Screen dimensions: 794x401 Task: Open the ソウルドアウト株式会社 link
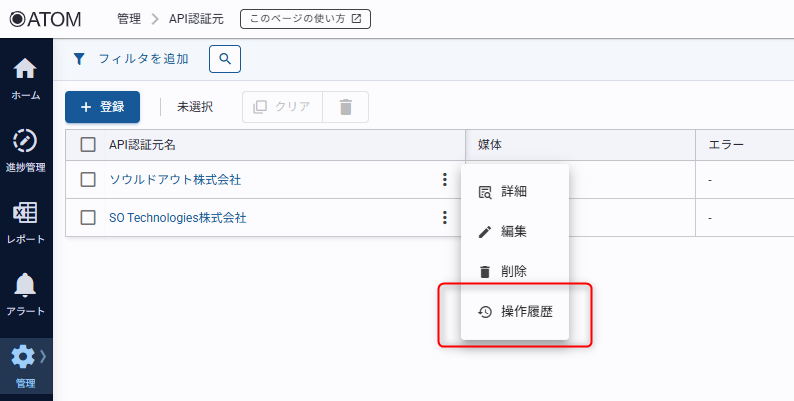[175, 180]
